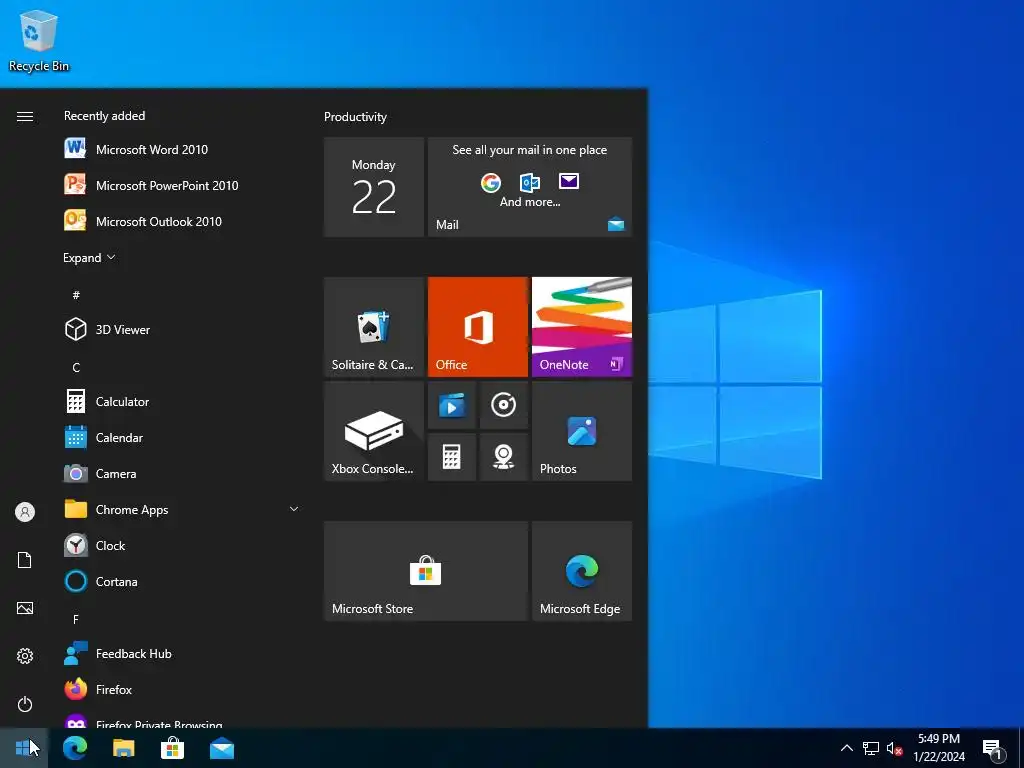Image resolution: width=1024 pixels, height=768 pixels.
Task: Open Xbox Console Companion tile
Action: [x=374, y=431]
